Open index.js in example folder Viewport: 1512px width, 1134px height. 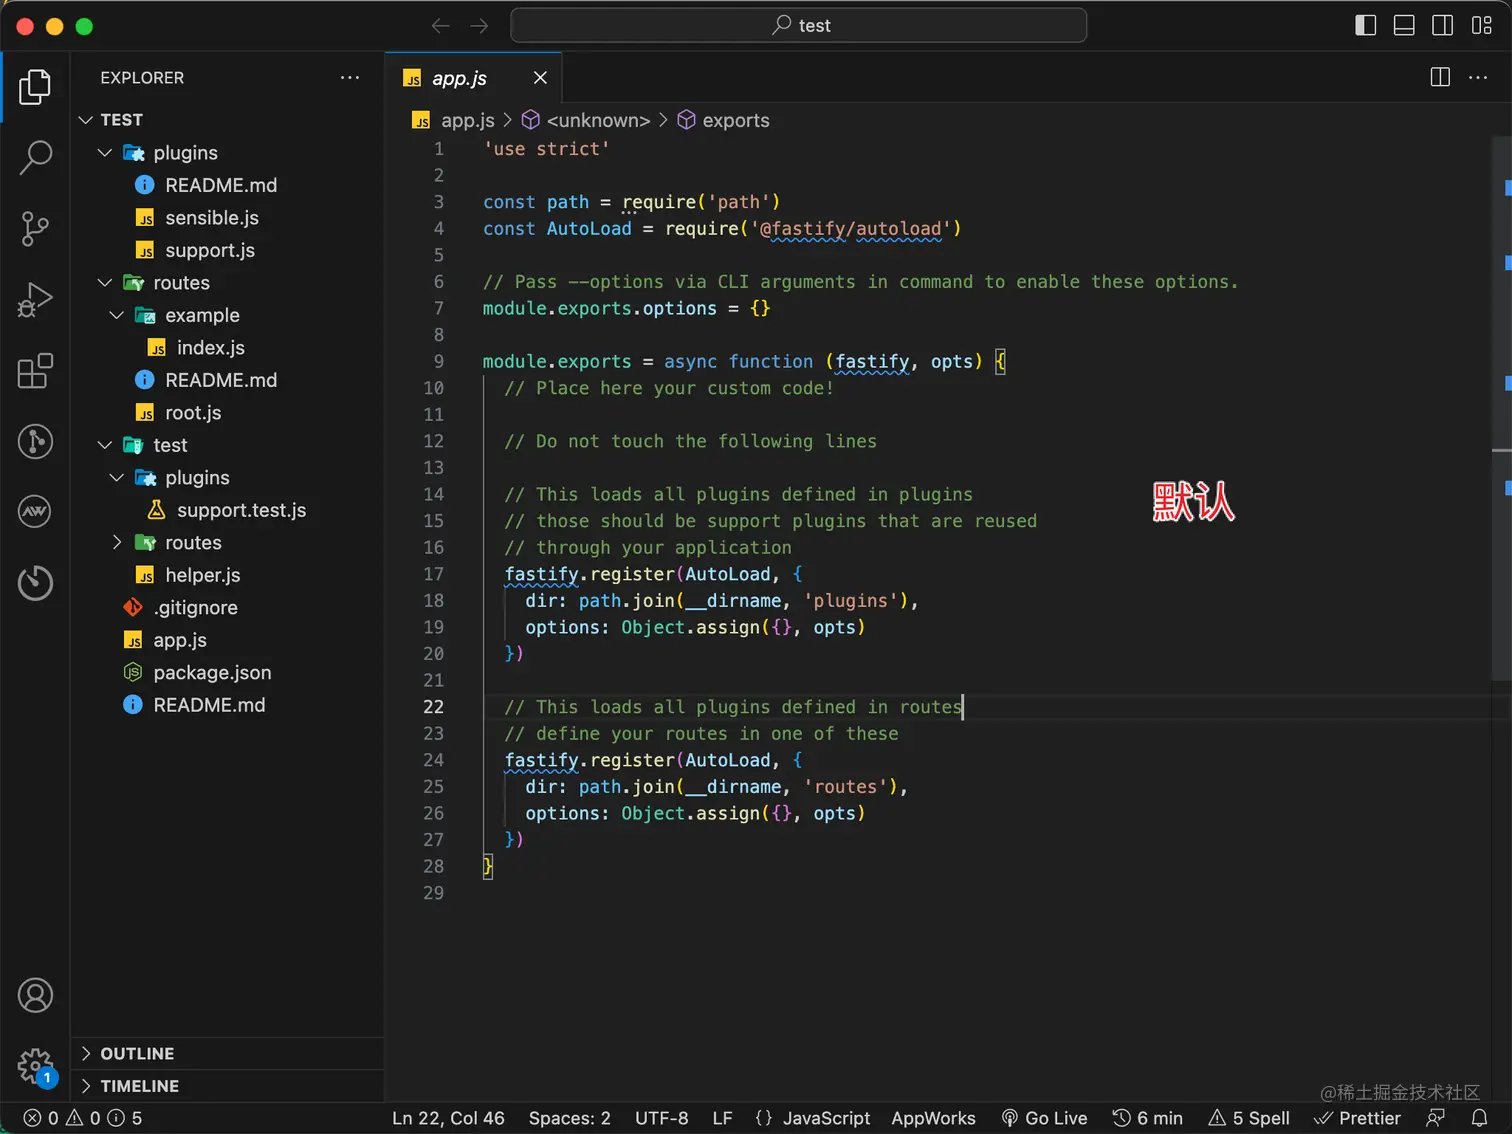pos(228,348)
